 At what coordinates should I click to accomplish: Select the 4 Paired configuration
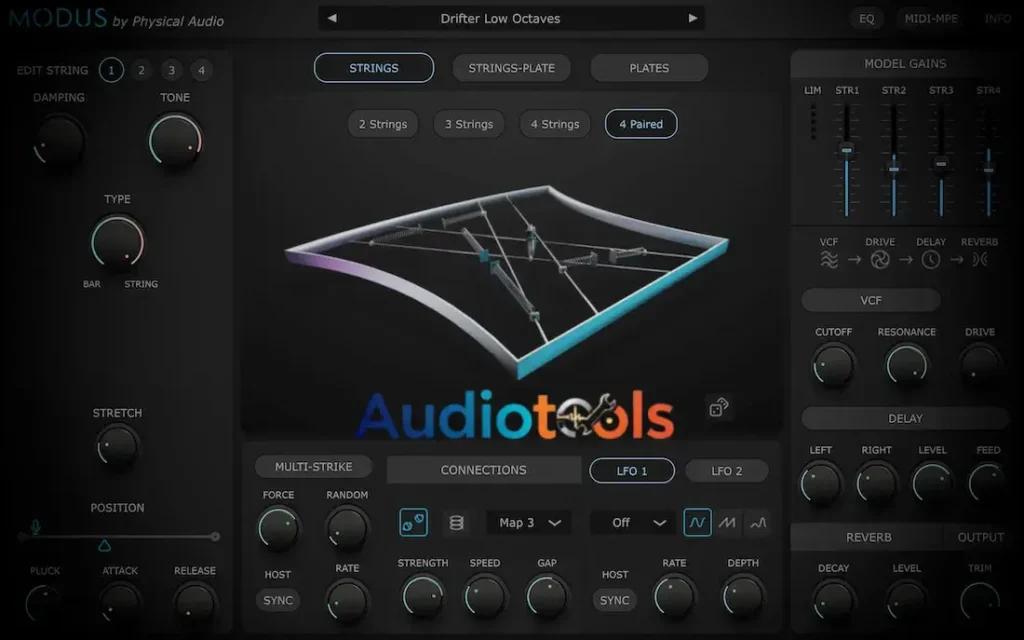coord(641,124)
